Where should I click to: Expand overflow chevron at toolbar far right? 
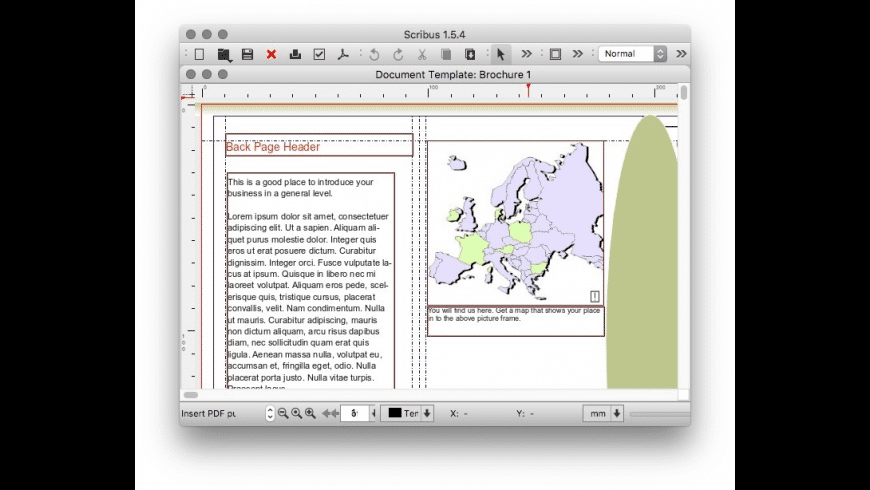[681, 54]
